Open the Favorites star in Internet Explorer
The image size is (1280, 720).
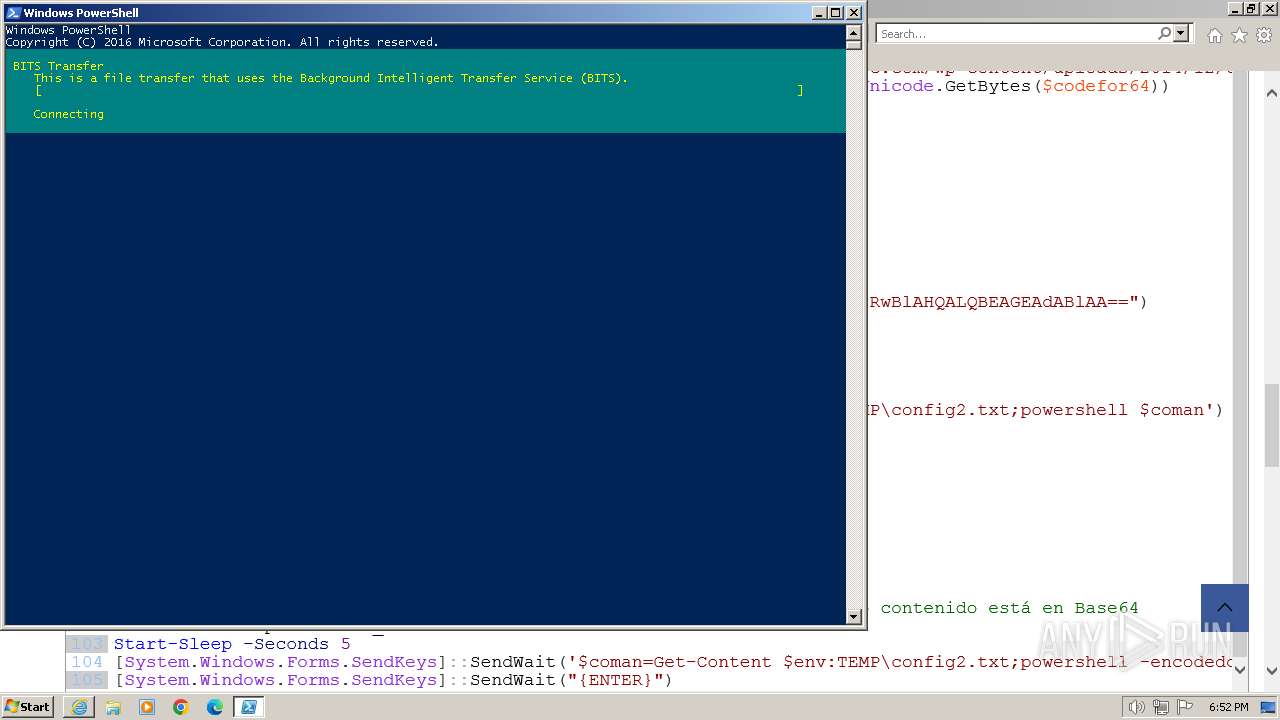[1239, 35]
